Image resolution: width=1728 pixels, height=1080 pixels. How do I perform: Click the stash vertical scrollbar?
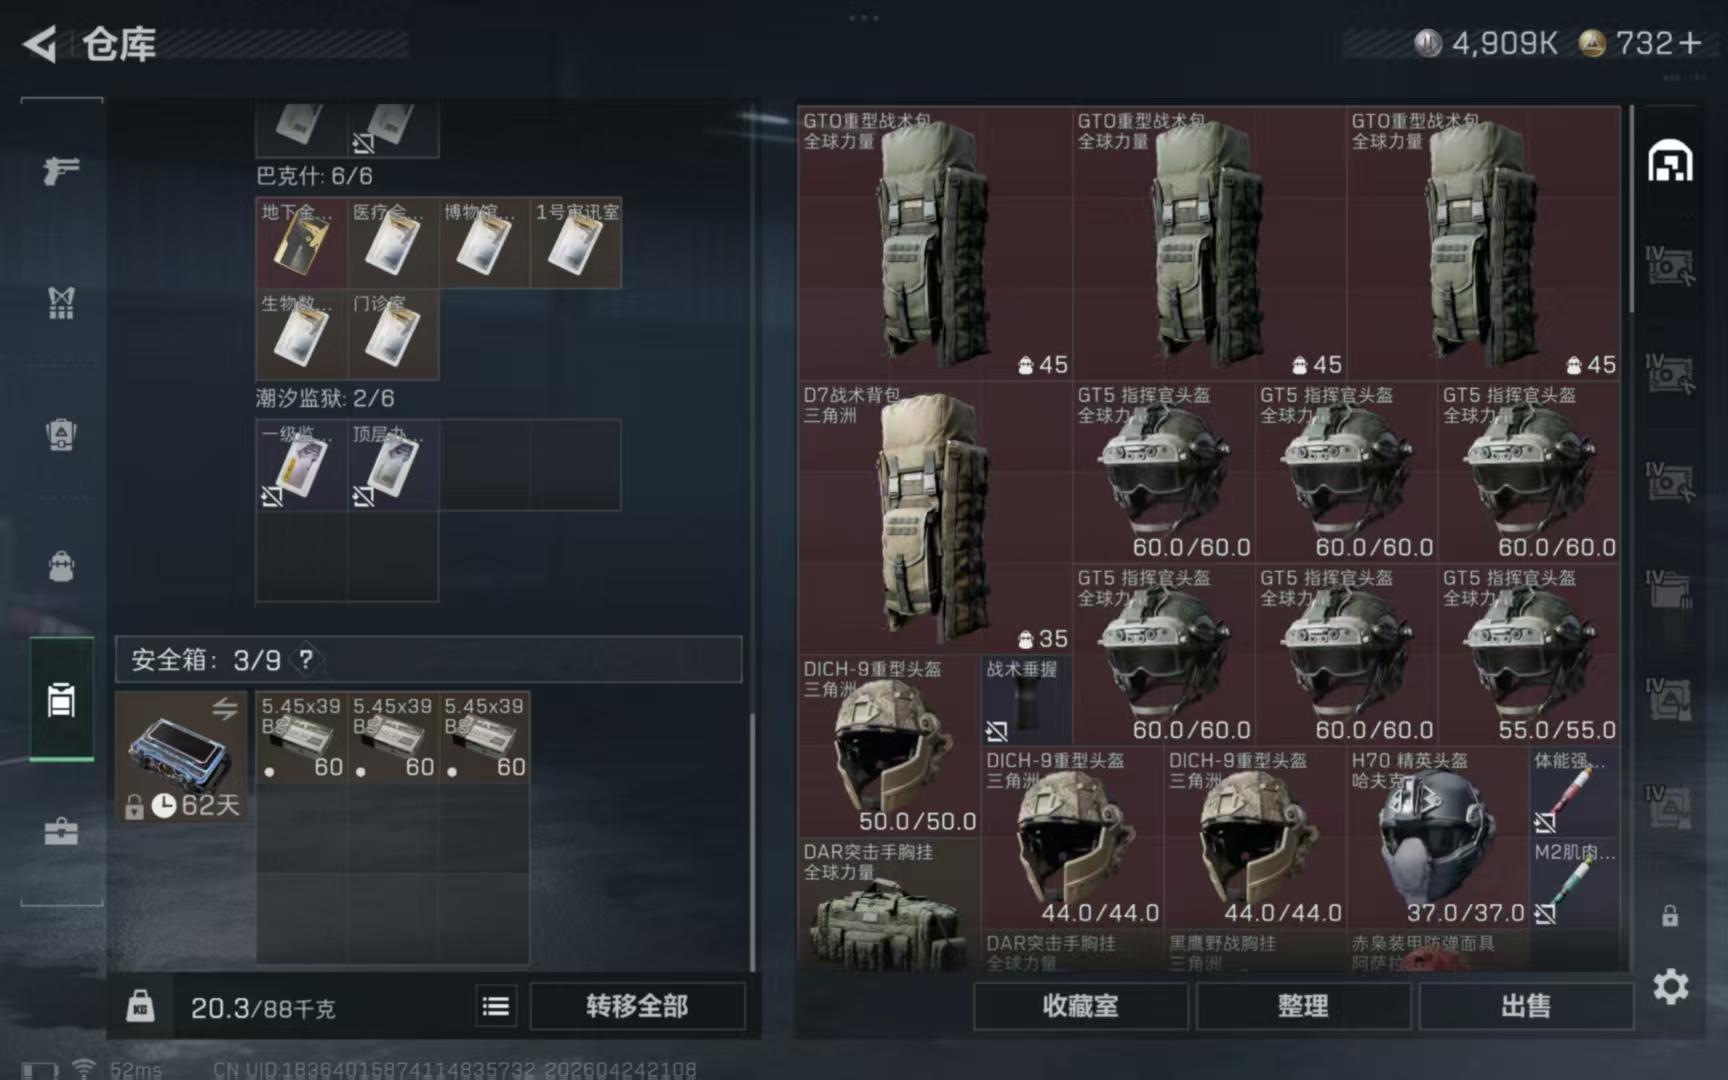coord(1633,210)
